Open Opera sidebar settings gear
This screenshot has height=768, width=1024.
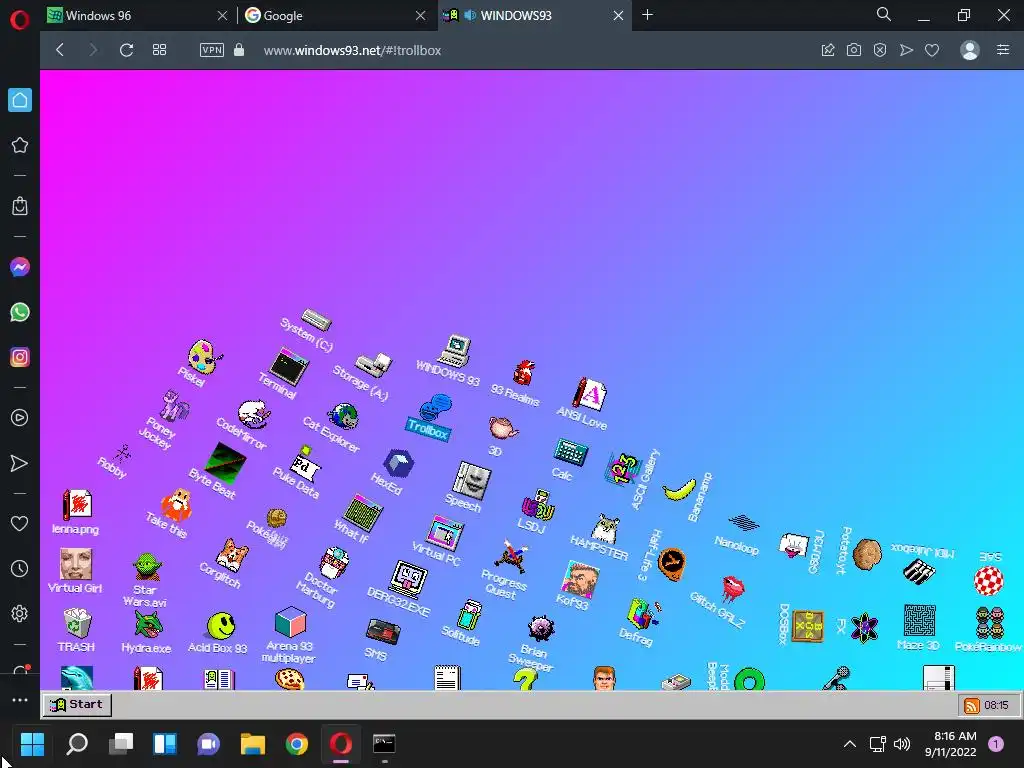(20, 614)
